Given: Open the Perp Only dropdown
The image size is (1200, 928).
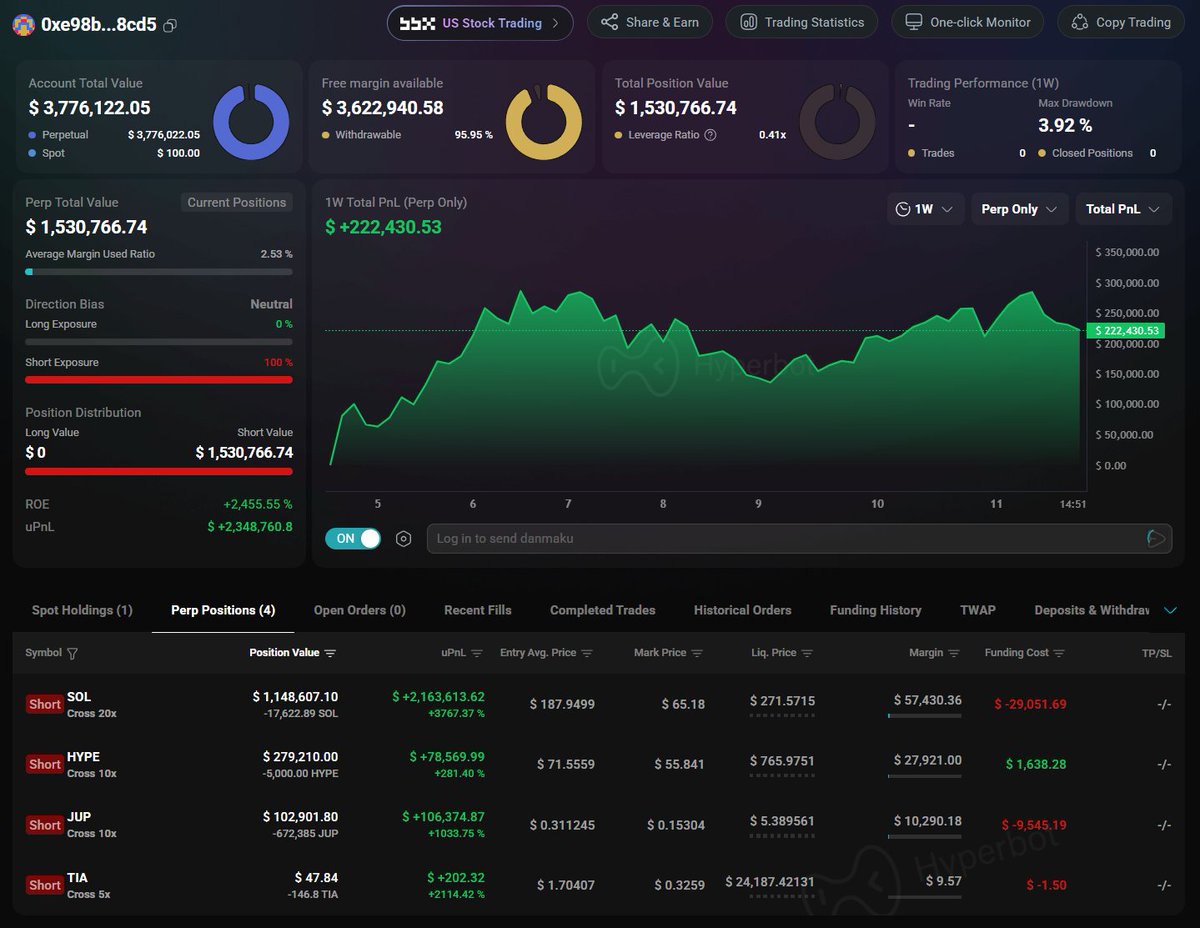Looking at the screenshot, I should [x=1019, y=209].
